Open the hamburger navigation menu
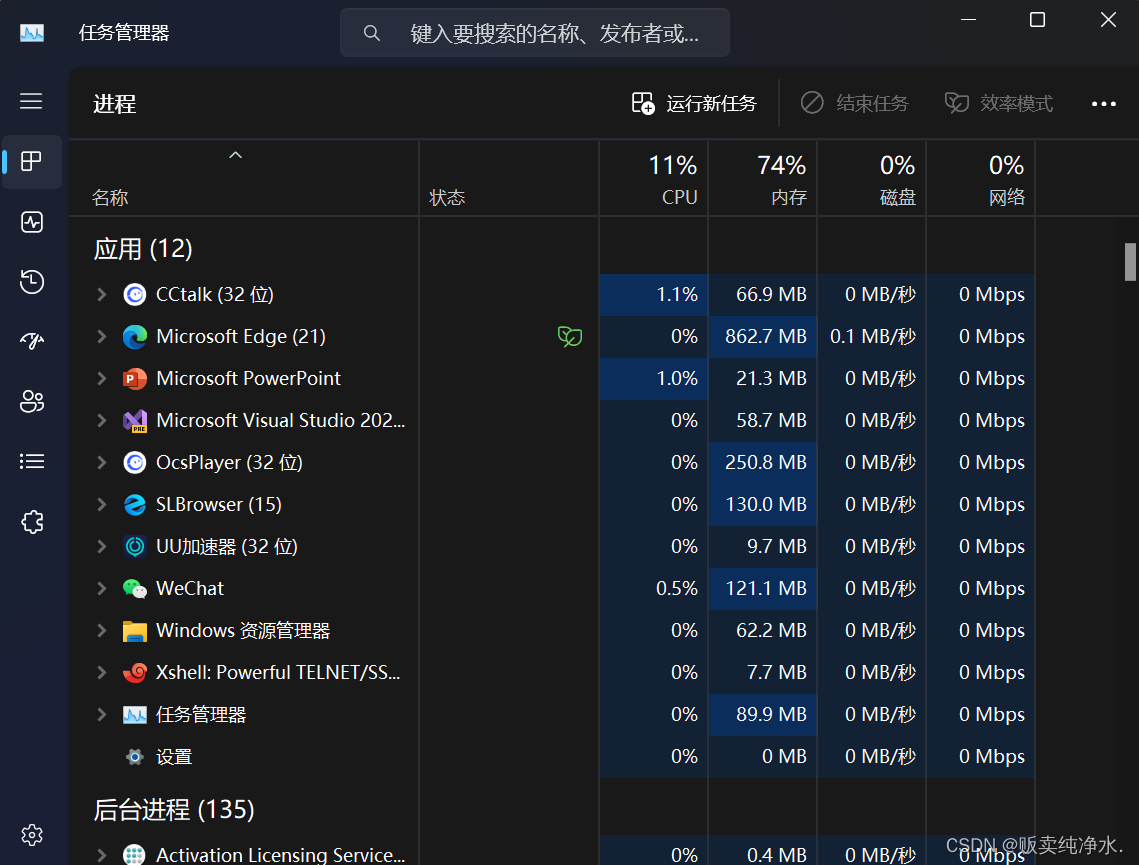The width and height of the screenshot is (1139, 865). click(x=31, y=101)
